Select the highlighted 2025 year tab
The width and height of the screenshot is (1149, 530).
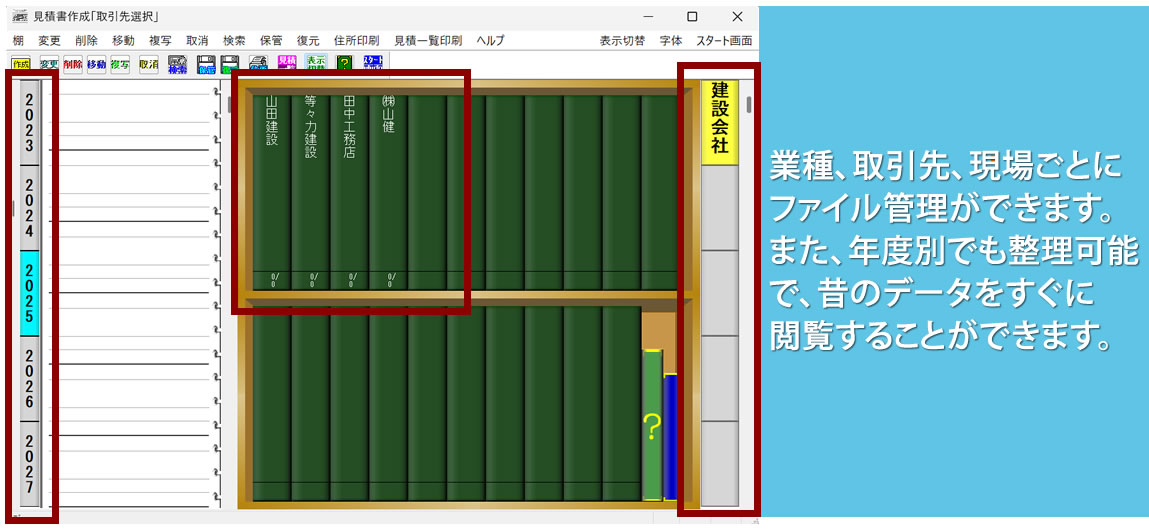[29, 293]
